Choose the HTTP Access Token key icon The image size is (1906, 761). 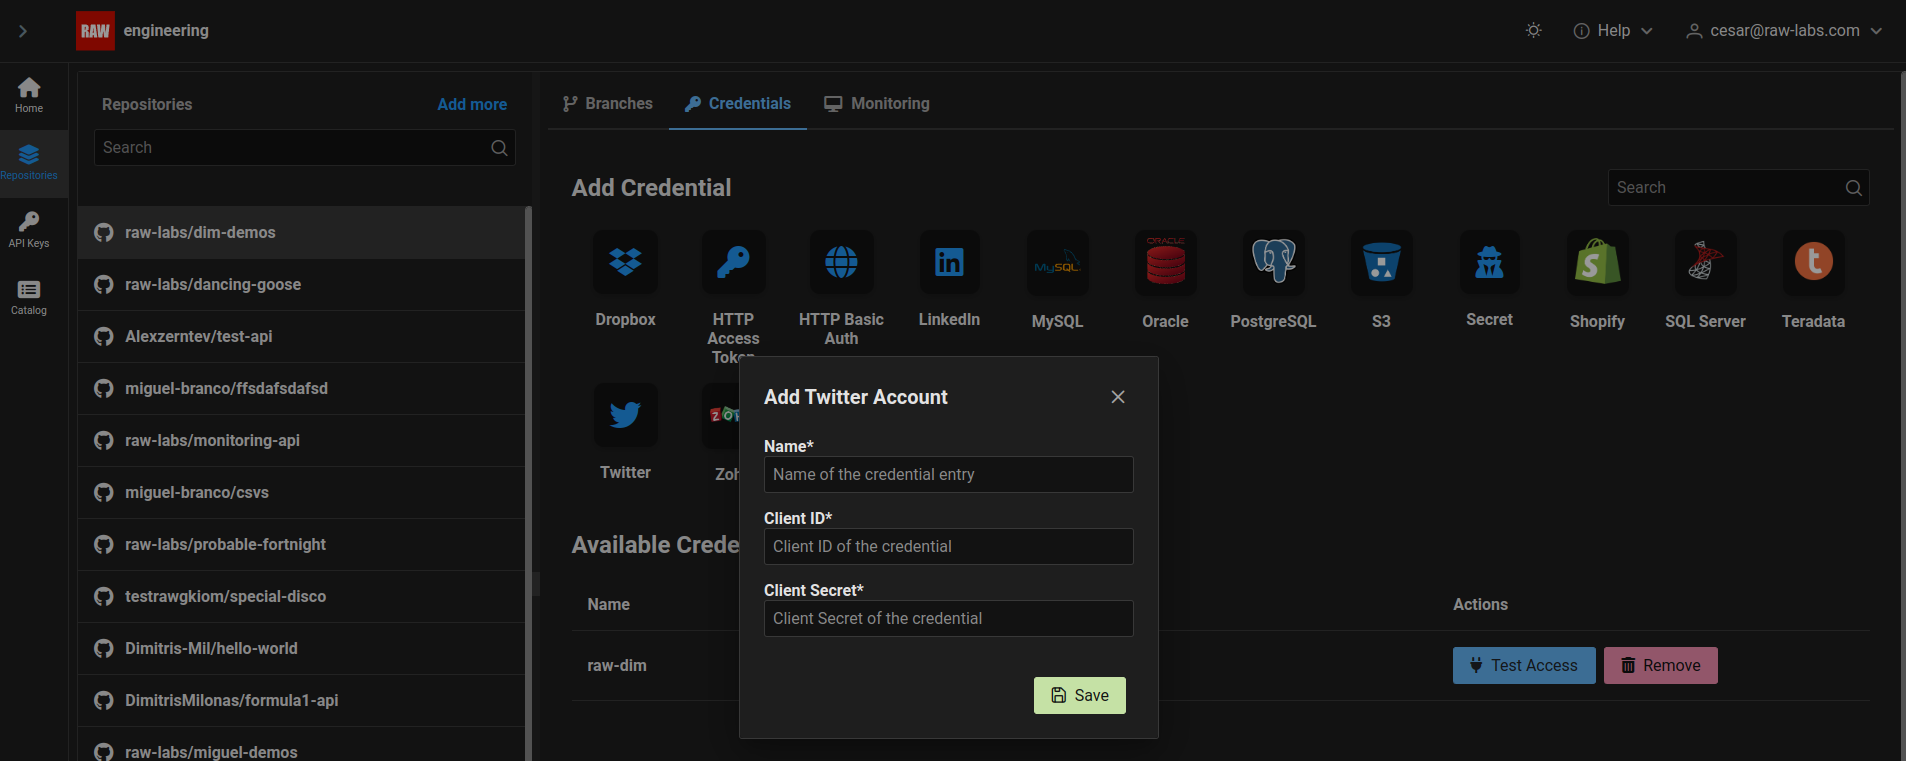click(x=733, y=262)
